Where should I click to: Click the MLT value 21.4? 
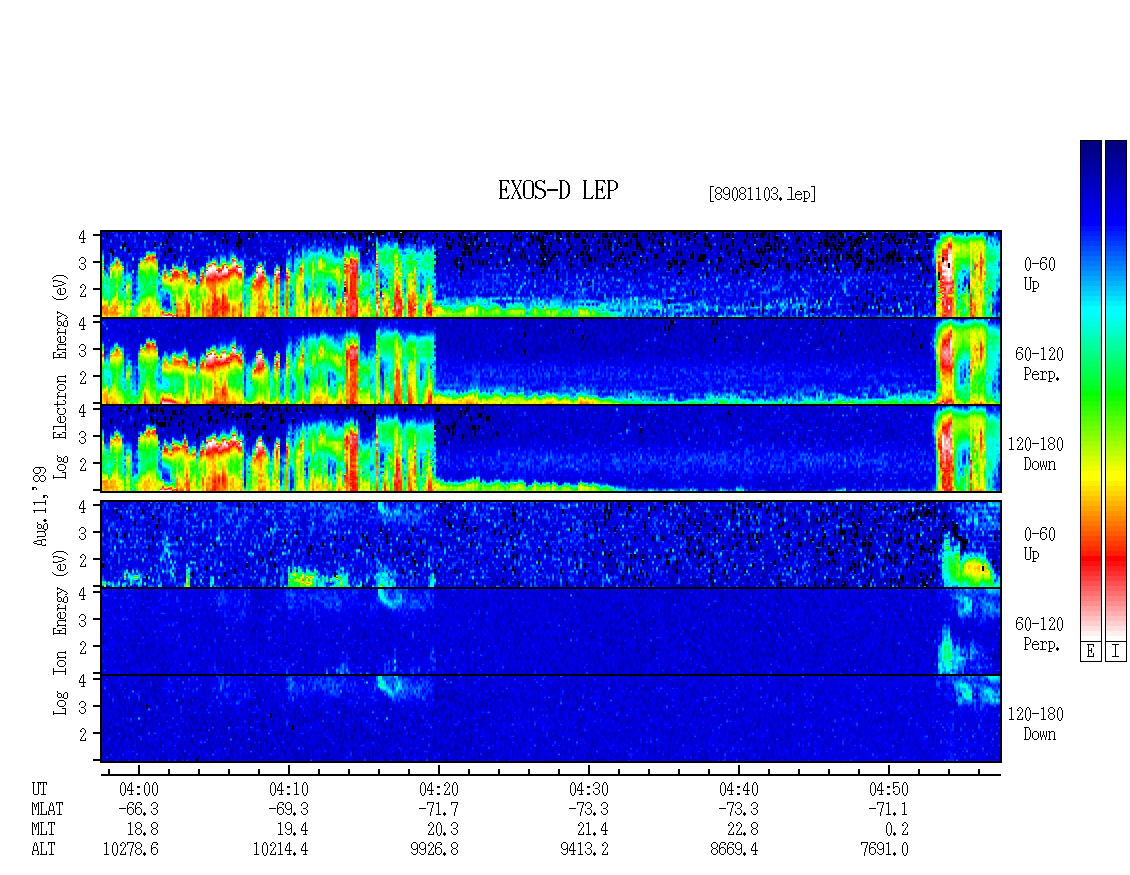pyautogui.click(x=592, y=830)
